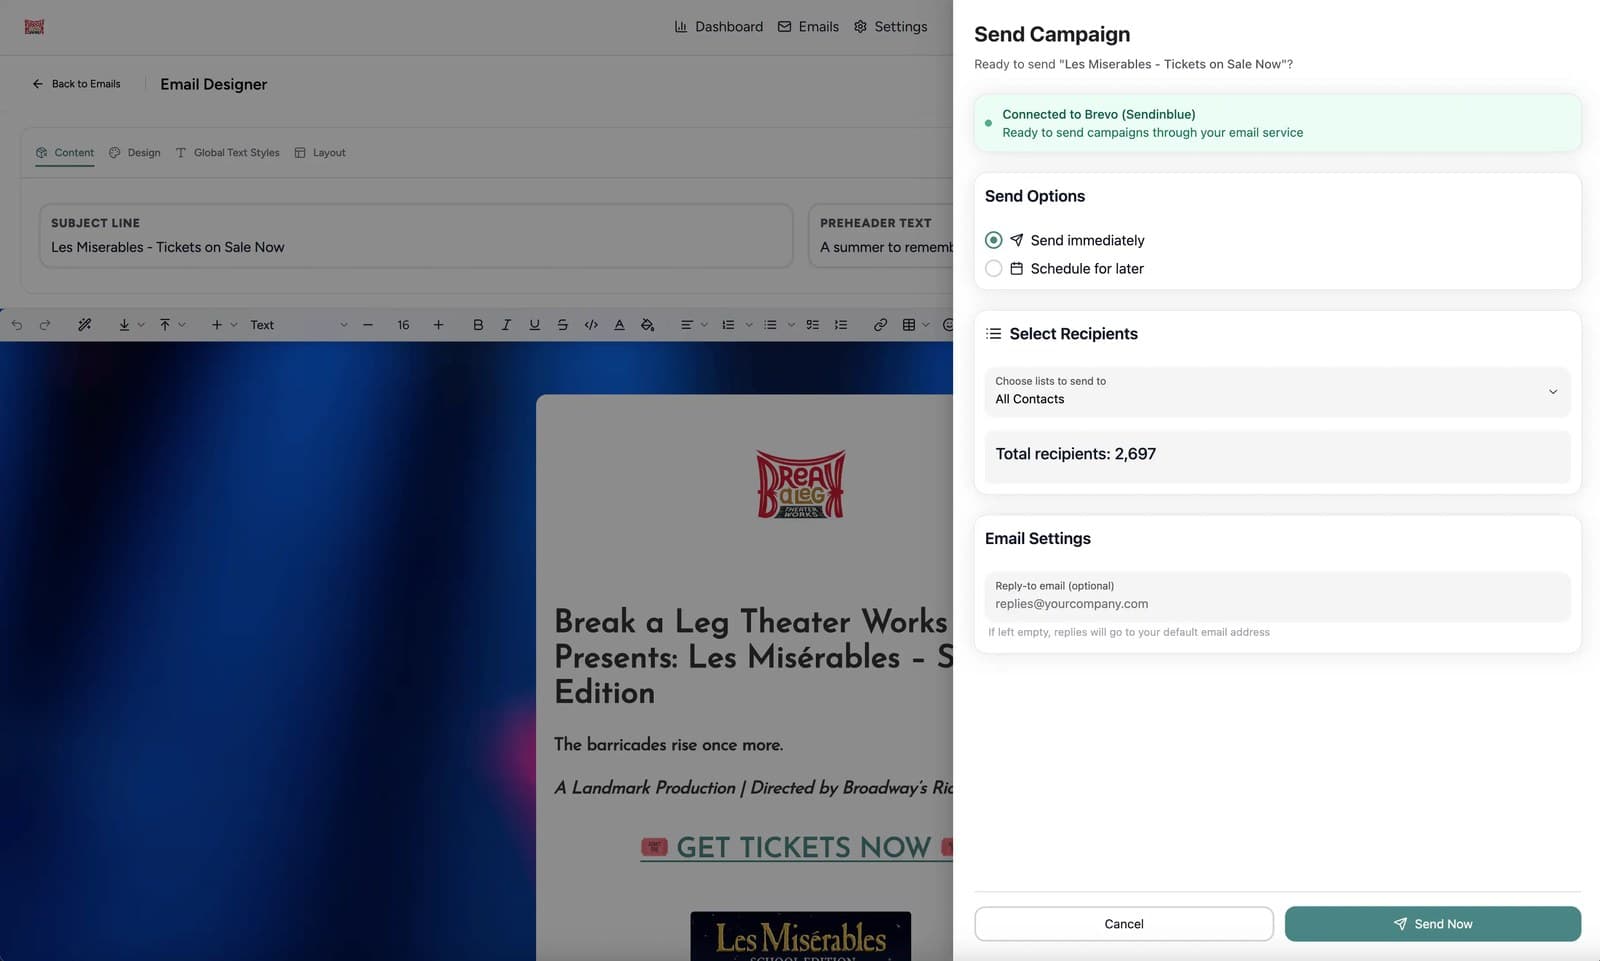This screenshot has height=961, width=1600.
Task: Select the Schedule for later radio option
Action: click(993, 268)
